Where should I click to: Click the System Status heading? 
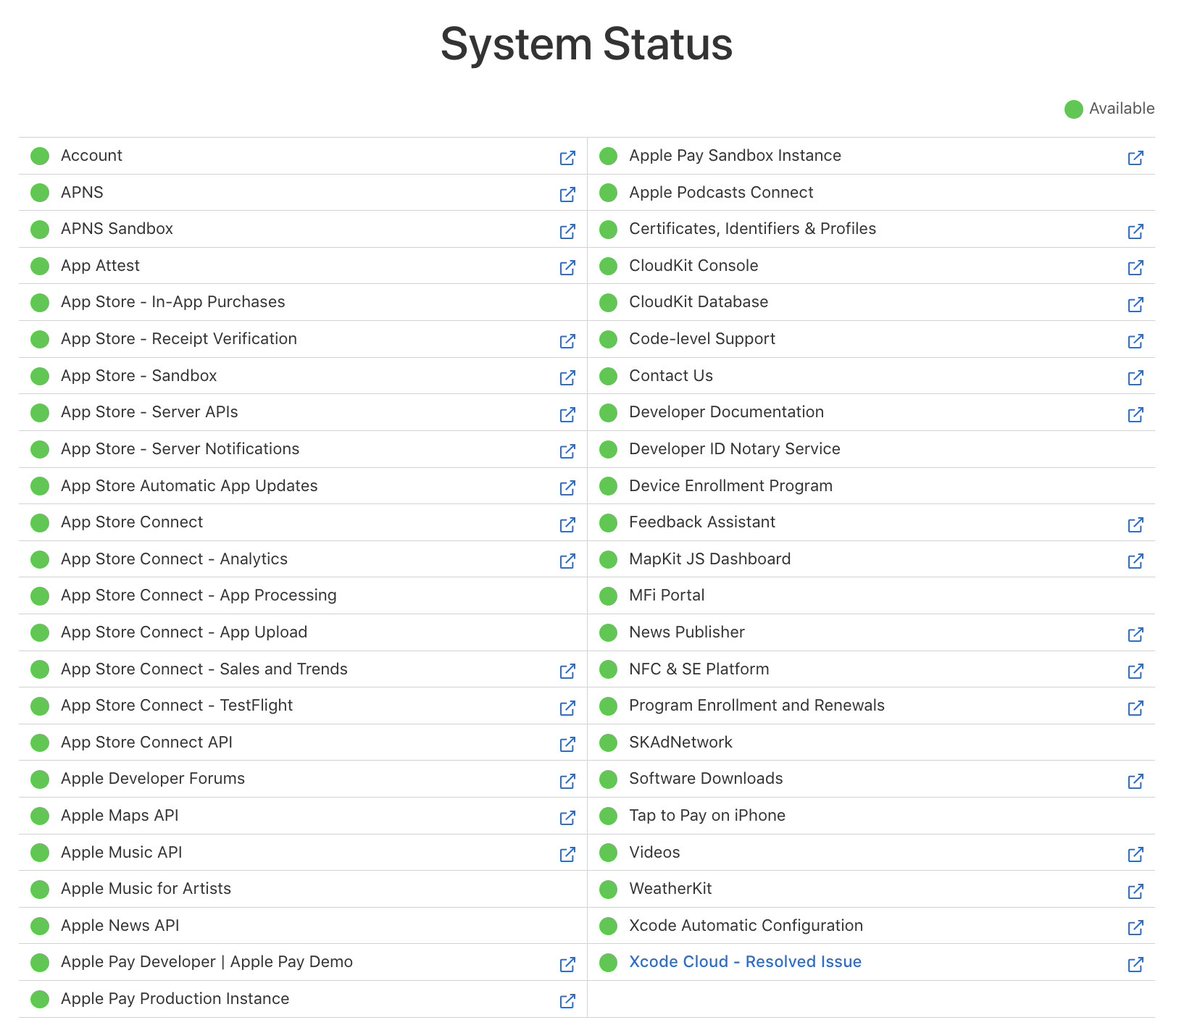pos(587,45)
